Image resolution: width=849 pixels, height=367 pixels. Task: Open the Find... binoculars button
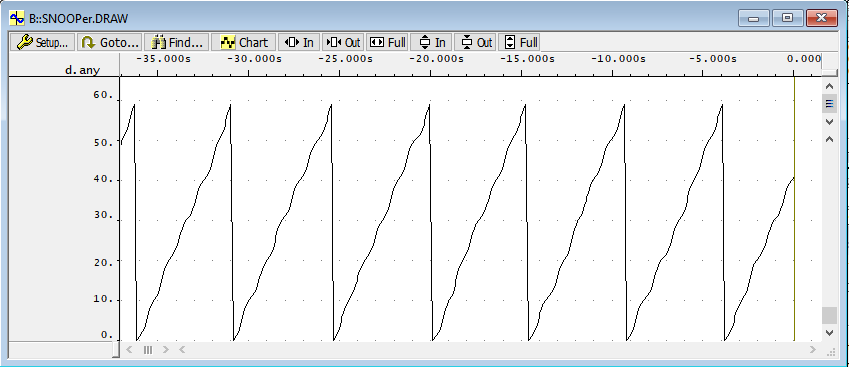point(177,42)
